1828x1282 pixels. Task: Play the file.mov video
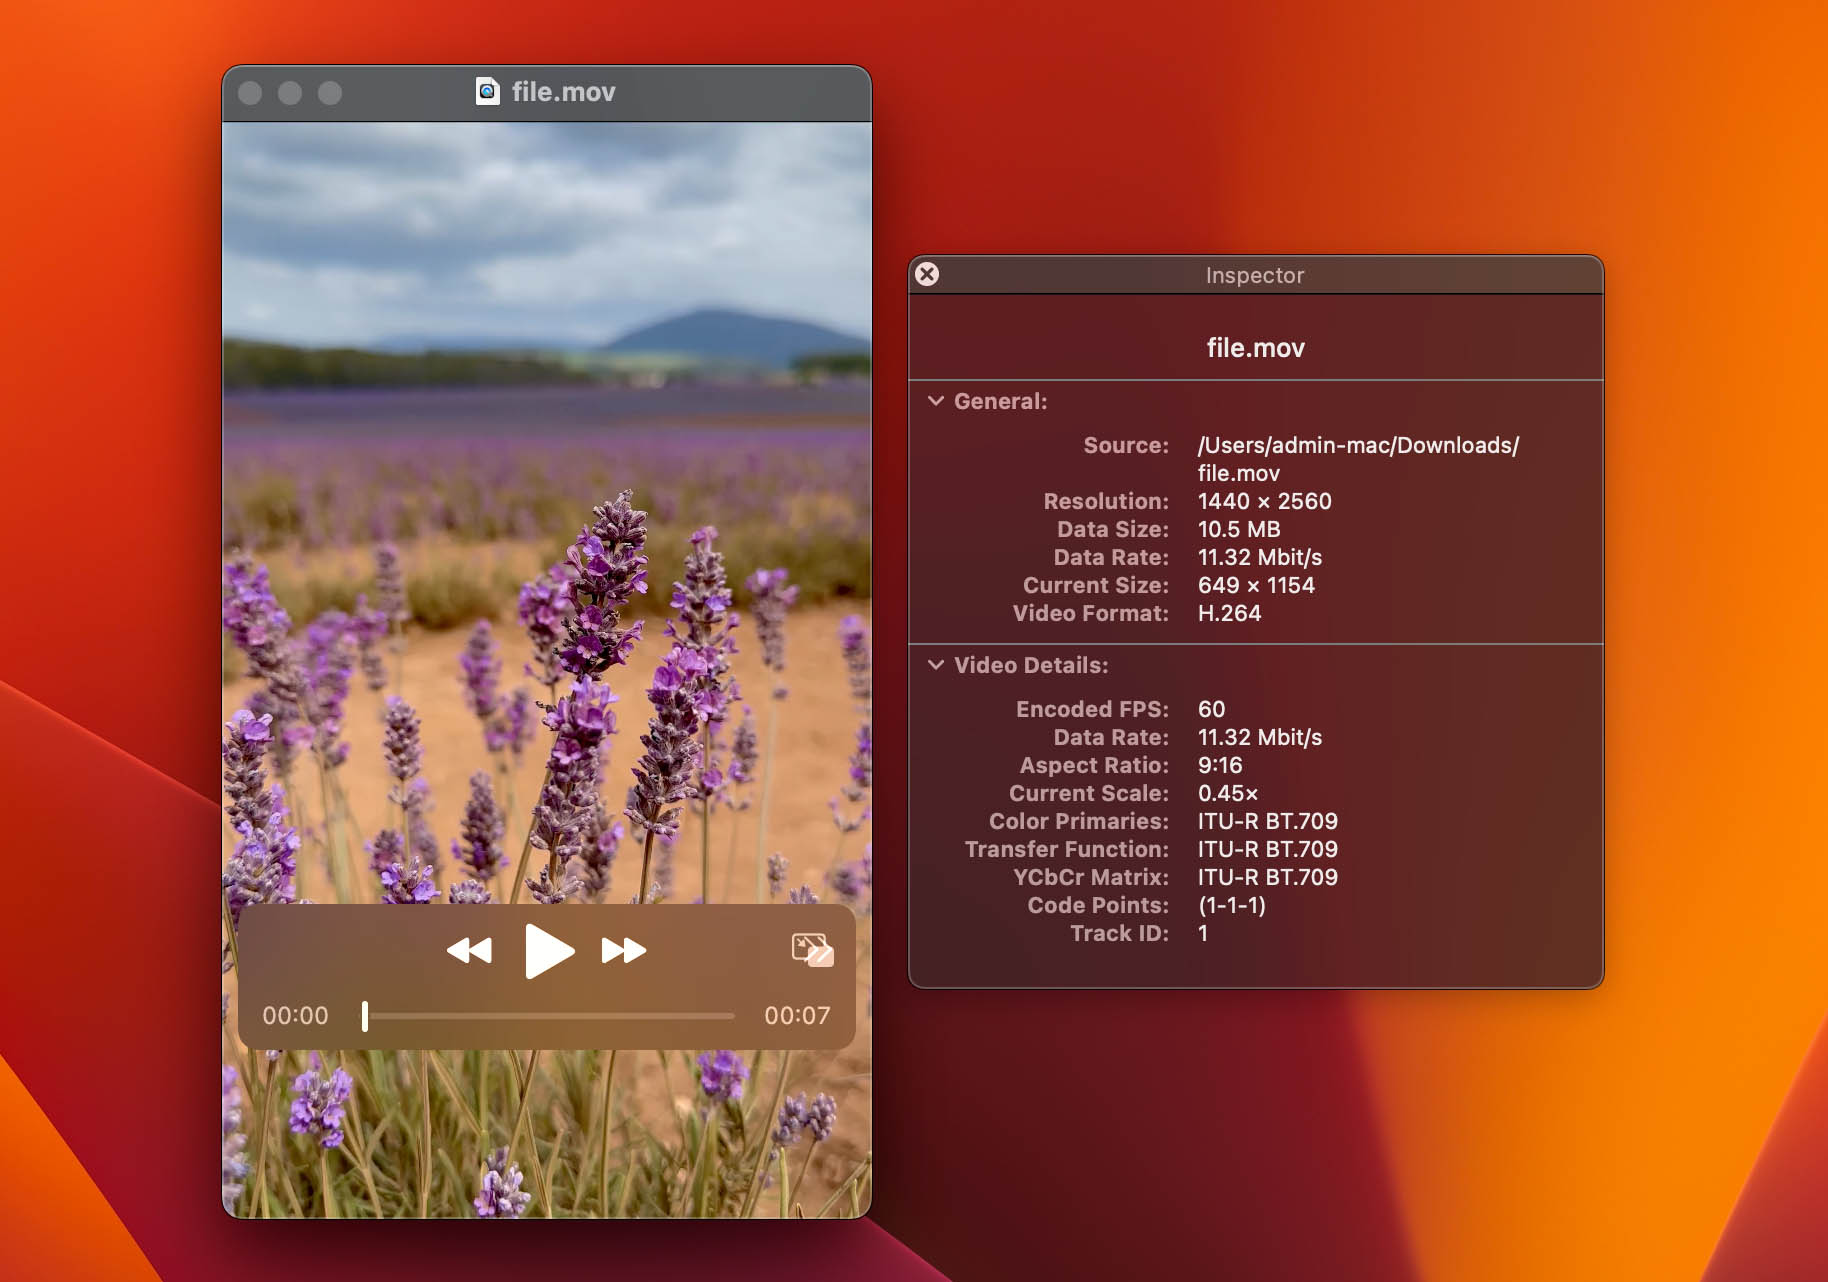[549, 950]
